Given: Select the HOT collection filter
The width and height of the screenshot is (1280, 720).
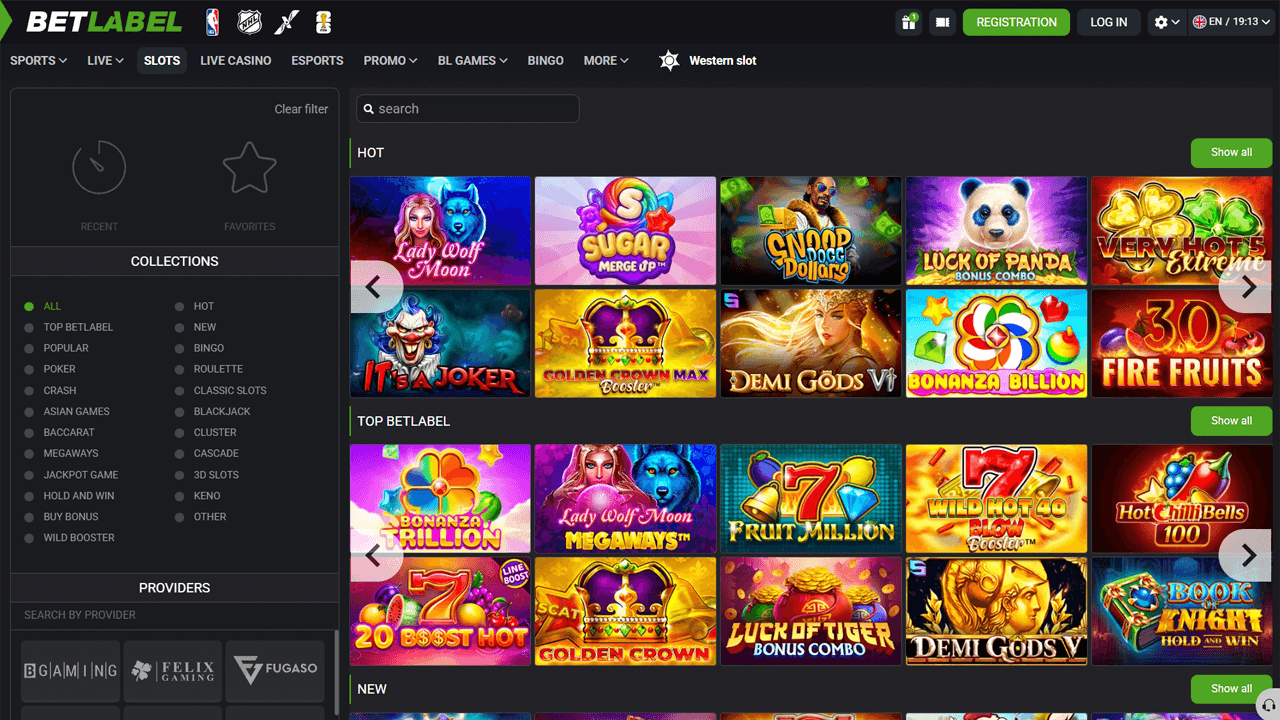Looking at the screenshot, I should tap(195, 306).
